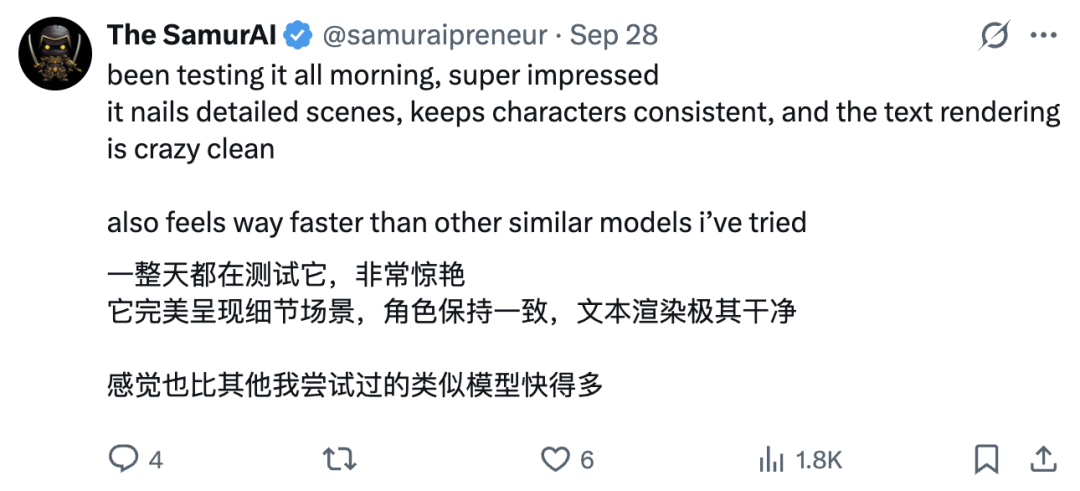Click the like count 6
This screenshot has height=491, width=1080.
click(587, 460)
